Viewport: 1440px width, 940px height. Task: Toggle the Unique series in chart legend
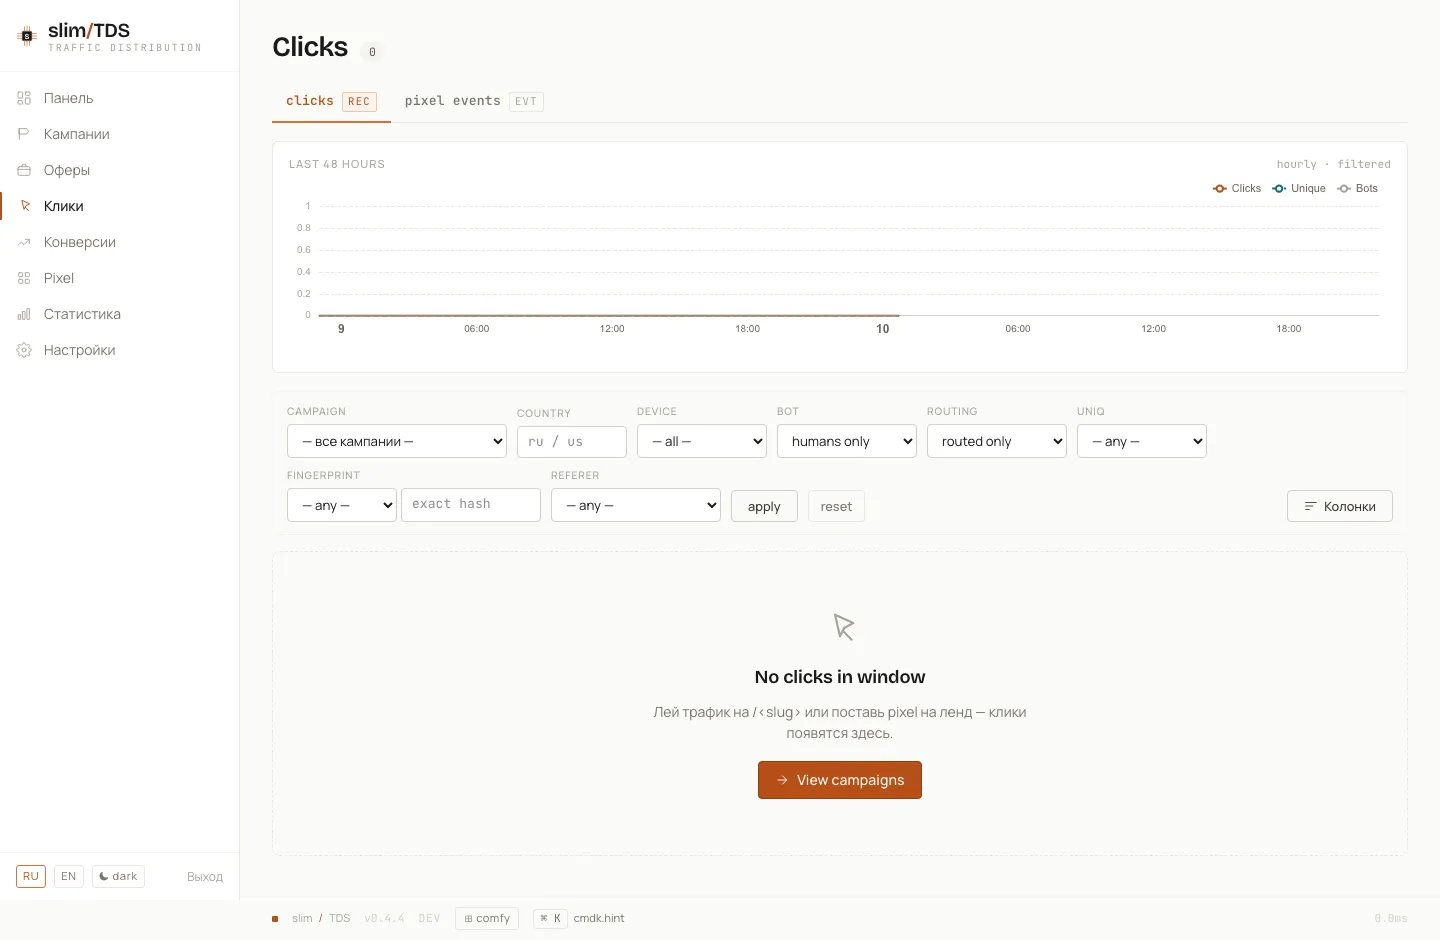pos(1299,188)
